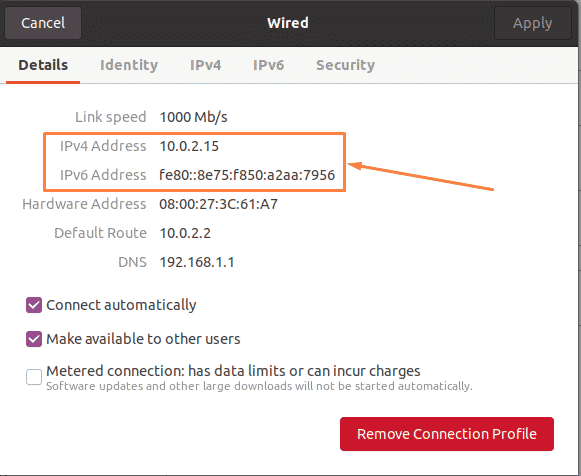Click the Apply button
Screen dimensions: 581x476
[532, 23]
